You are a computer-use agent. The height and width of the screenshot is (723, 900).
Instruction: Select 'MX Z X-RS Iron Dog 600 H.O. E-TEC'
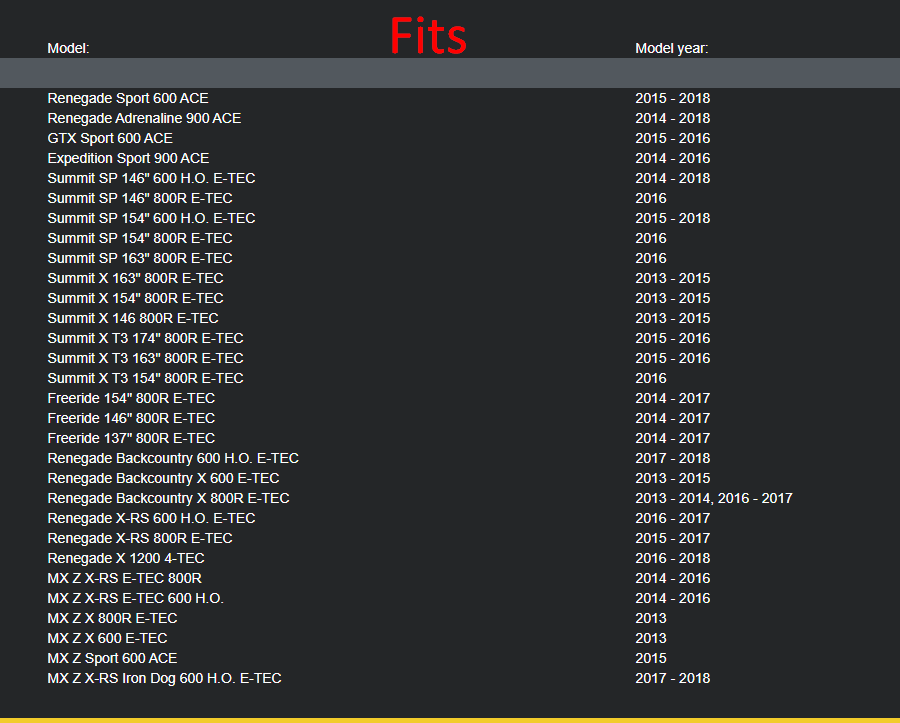[165, 679]
